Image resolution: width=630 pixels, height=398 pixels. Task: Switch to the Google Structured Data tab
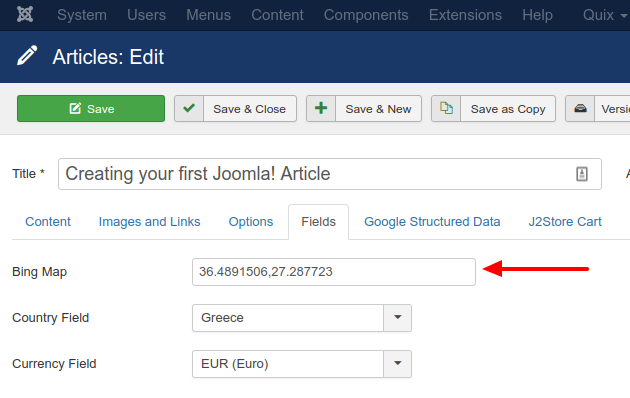[x=432, y=222]
